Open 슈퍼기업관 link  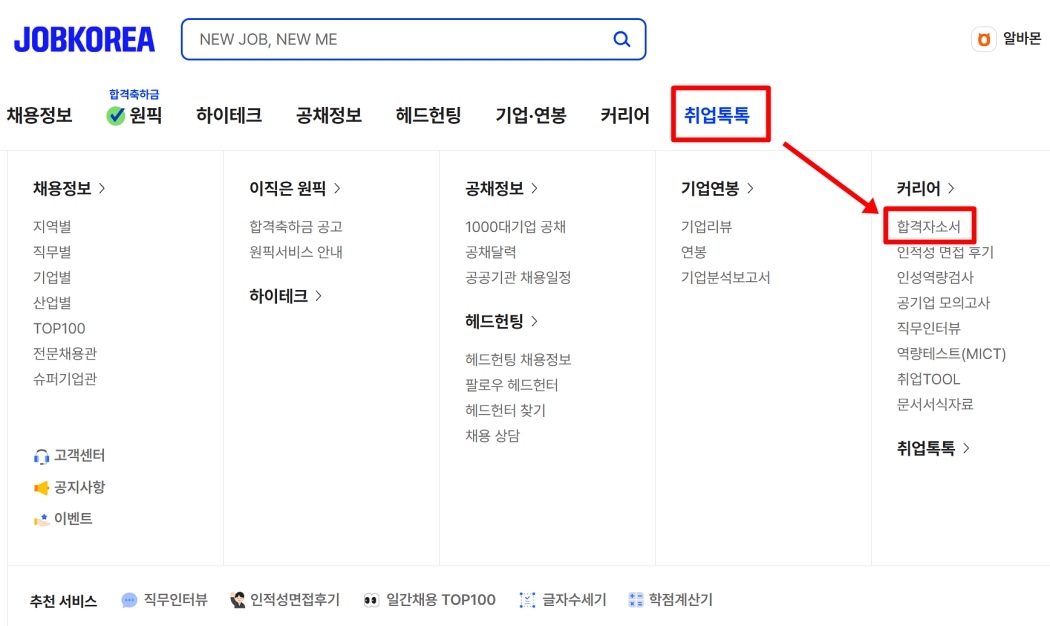point(65,379)
